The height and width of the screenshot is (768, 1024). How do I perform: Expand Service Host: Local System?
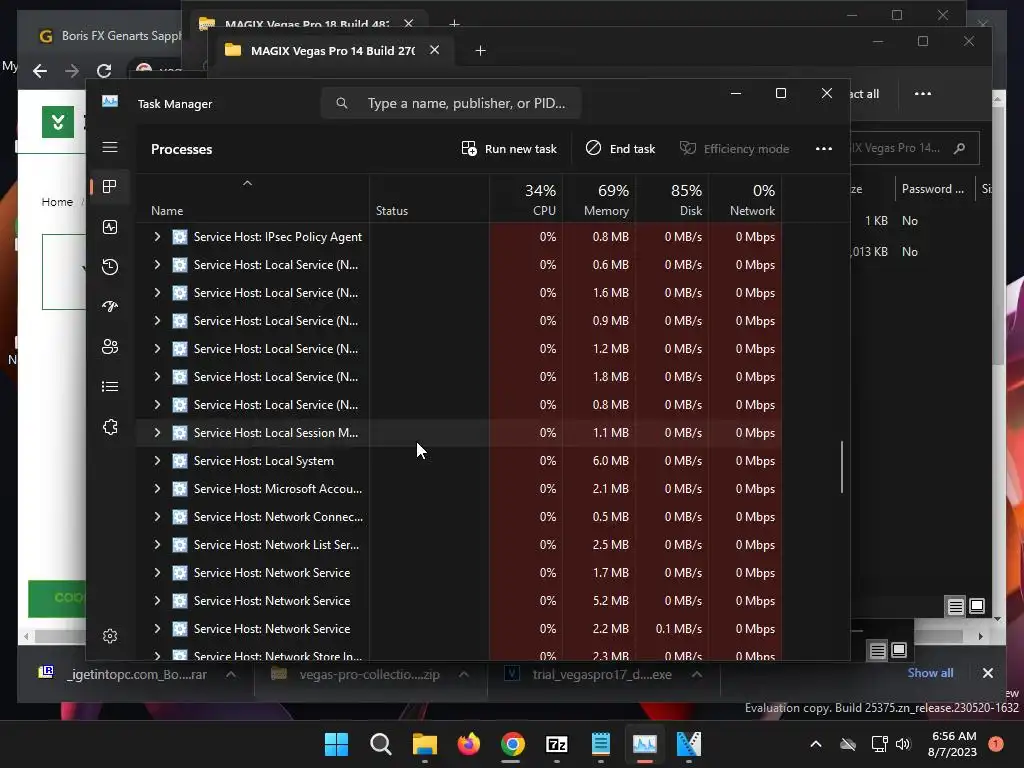pyautogui.click(x=157, y=460)
